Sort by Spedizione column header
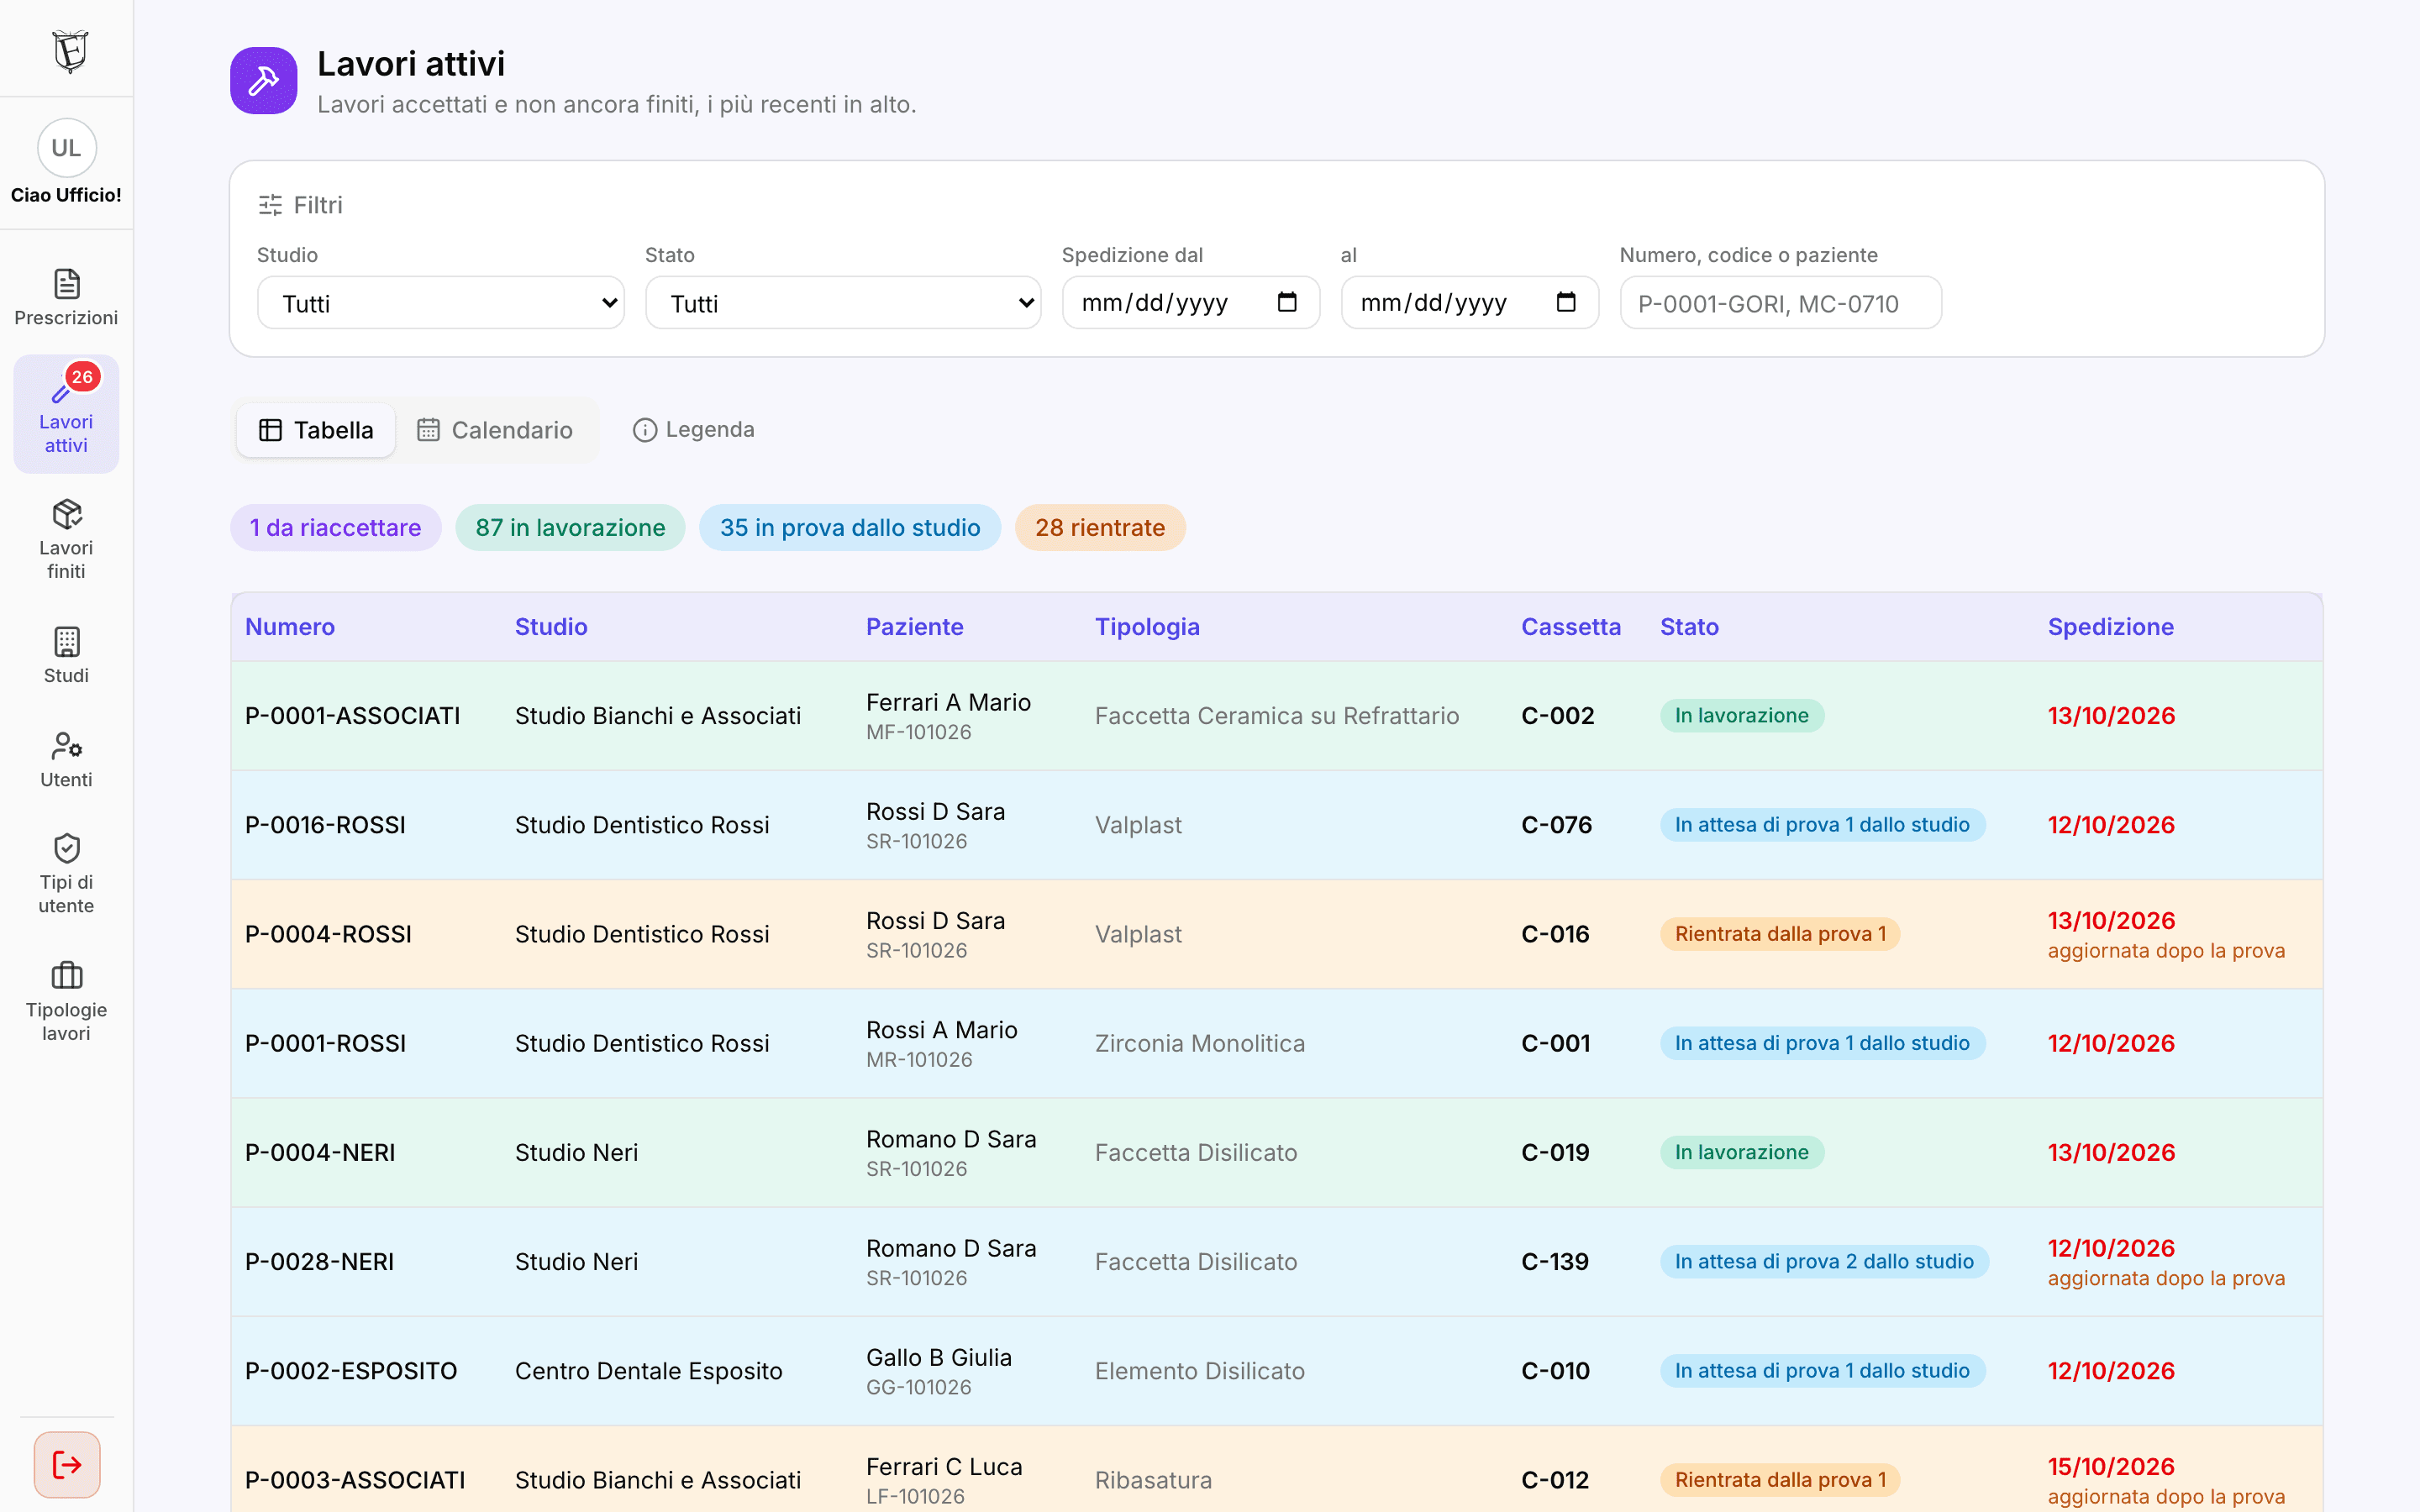2420x1512 pixels. click(2110, 627)
